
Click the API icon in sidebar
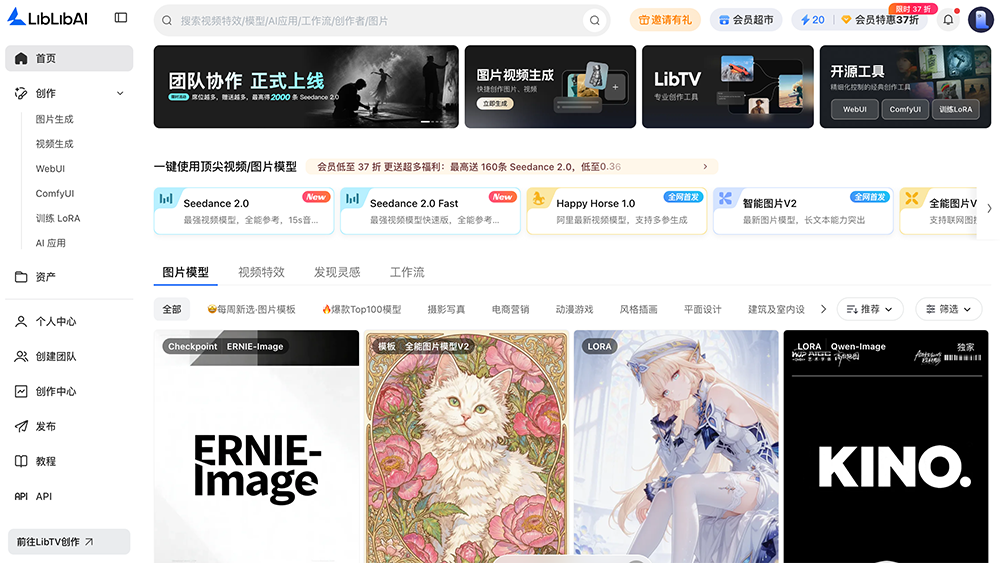21,496
